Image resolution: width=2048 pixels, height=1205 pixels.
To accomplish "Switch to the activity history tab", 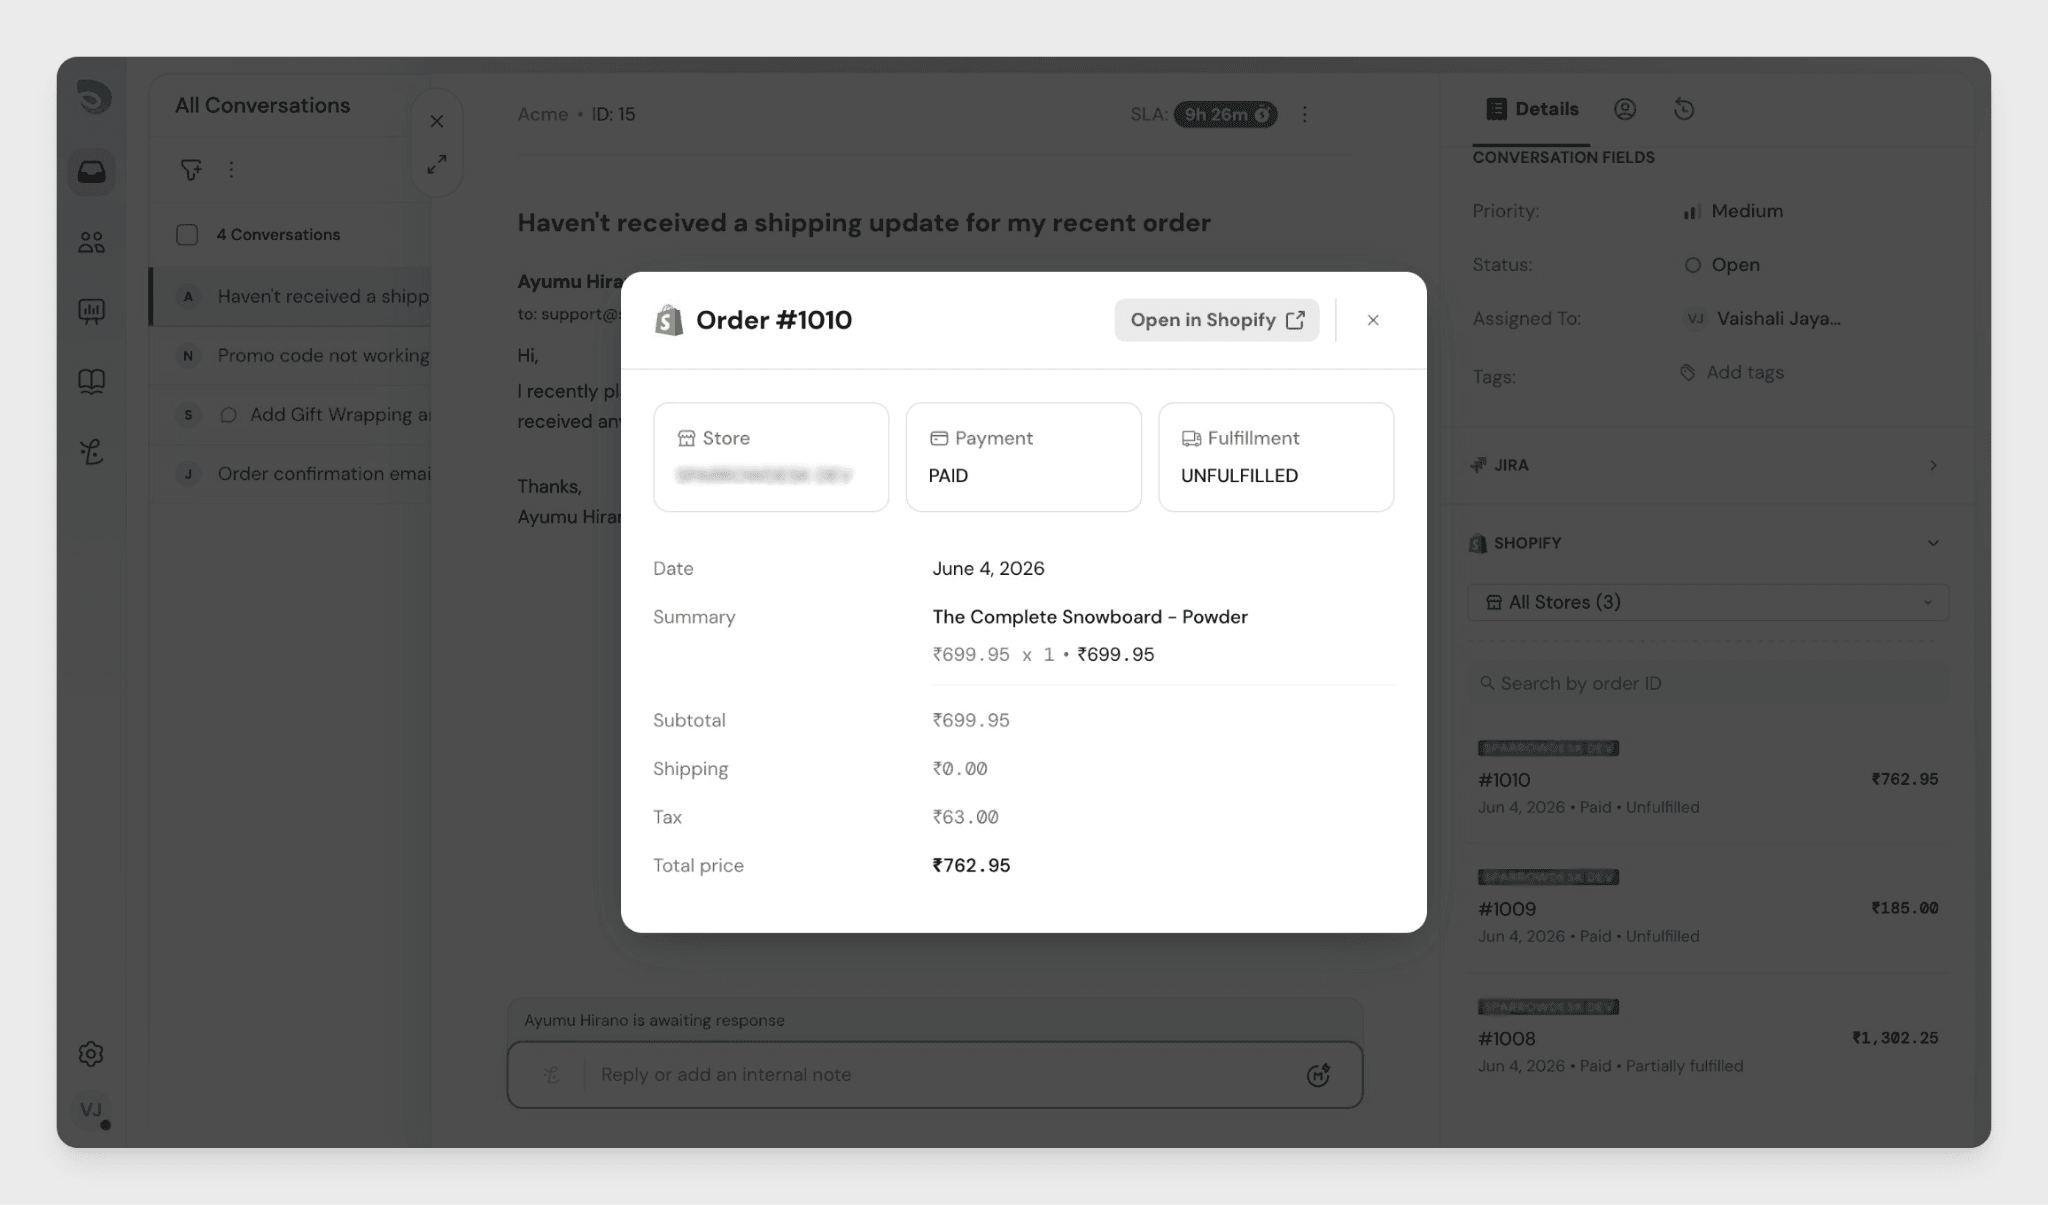I will [1684, 109].
